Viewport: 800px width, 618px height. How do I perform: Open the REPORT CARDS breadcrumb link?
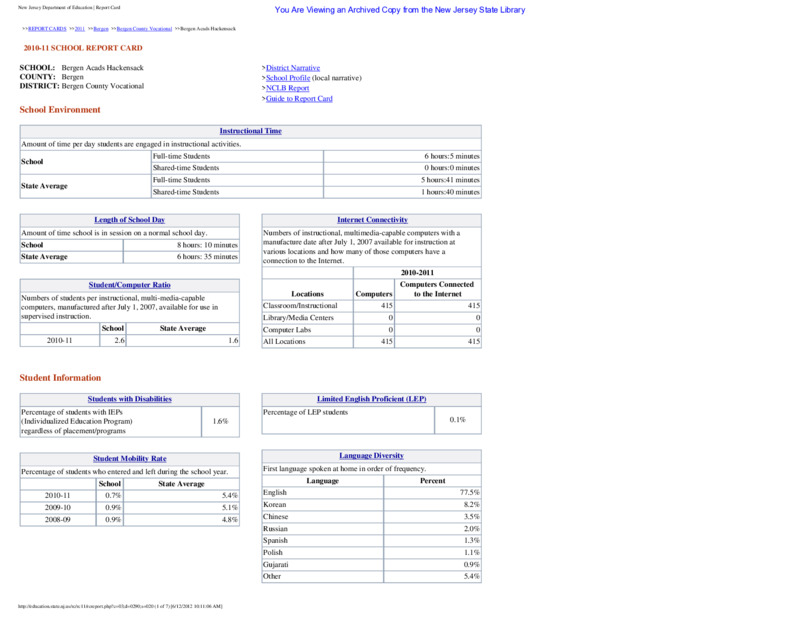(47, 29)
